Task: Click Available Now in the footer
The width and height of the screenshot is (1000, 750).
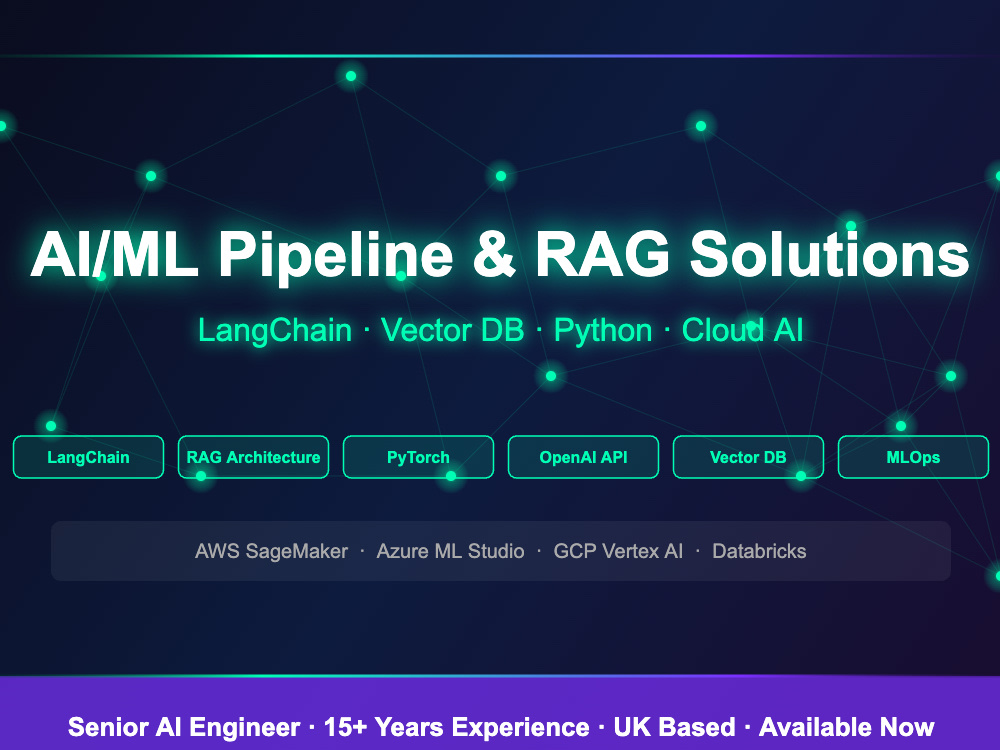Action: click(x=847, y=727)
